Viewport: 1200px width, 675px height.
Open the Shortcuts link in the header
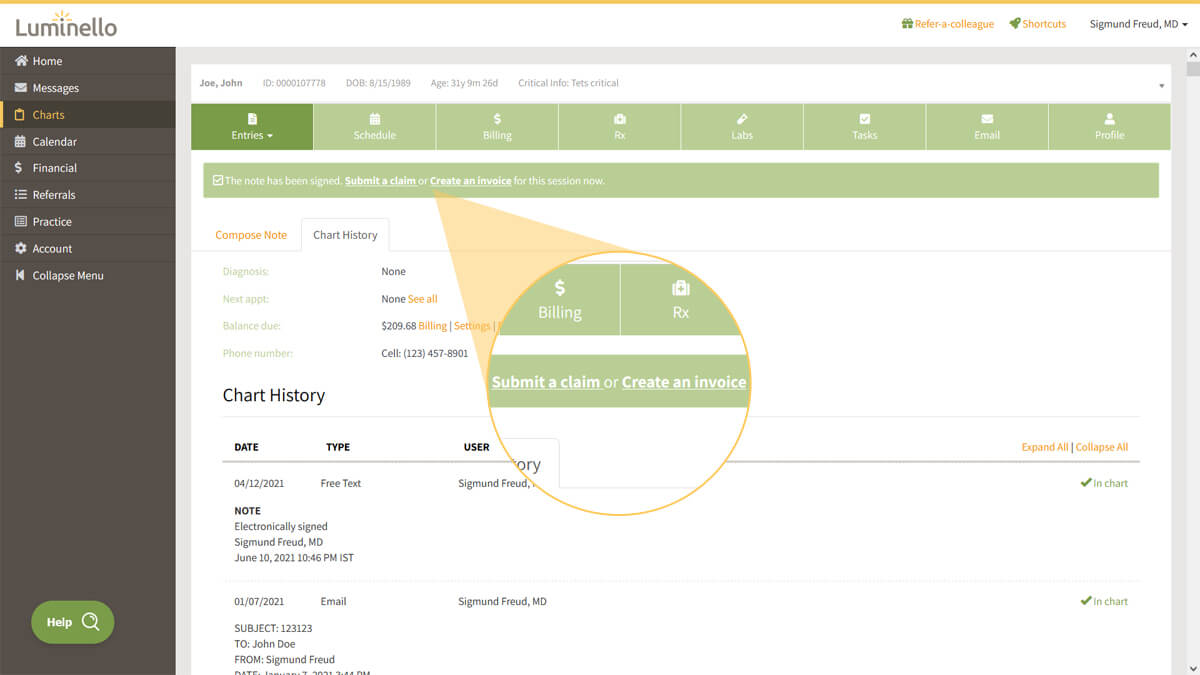coord(1037,24)
